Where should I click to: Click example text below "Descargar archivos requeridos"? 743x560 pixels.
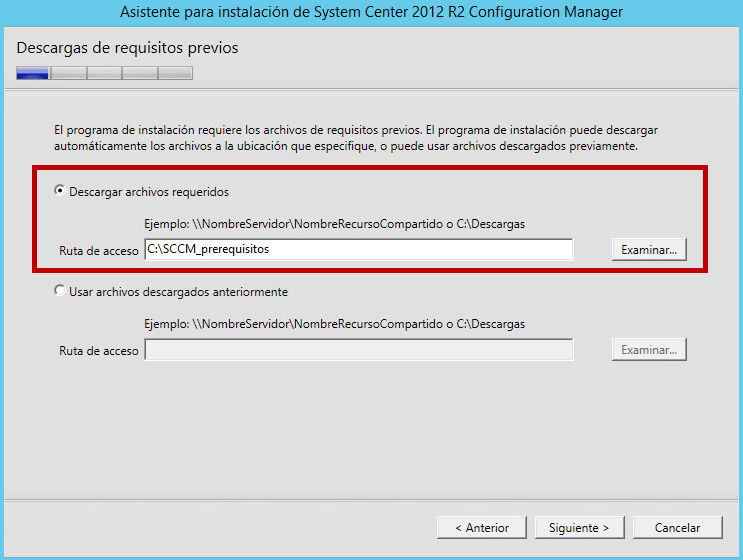point(334,224)
